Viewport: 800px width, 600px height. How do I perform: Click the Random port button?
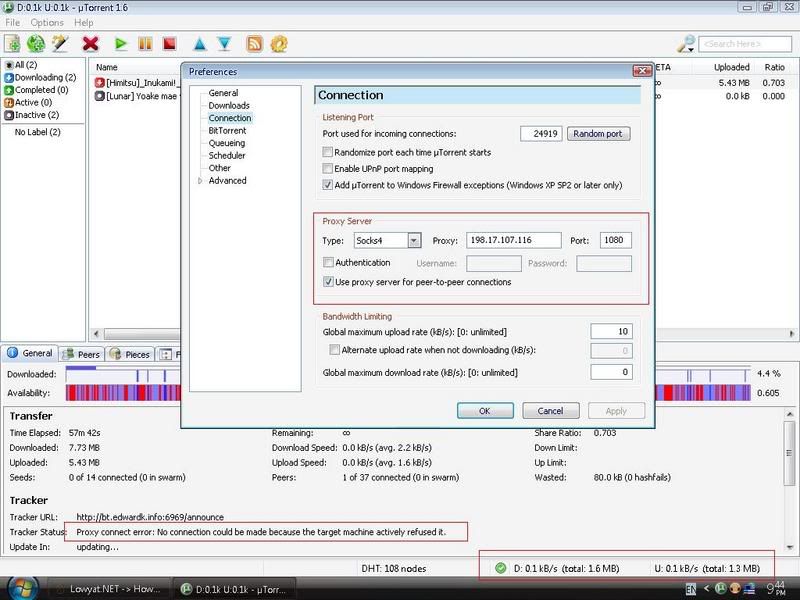[600, 133]
